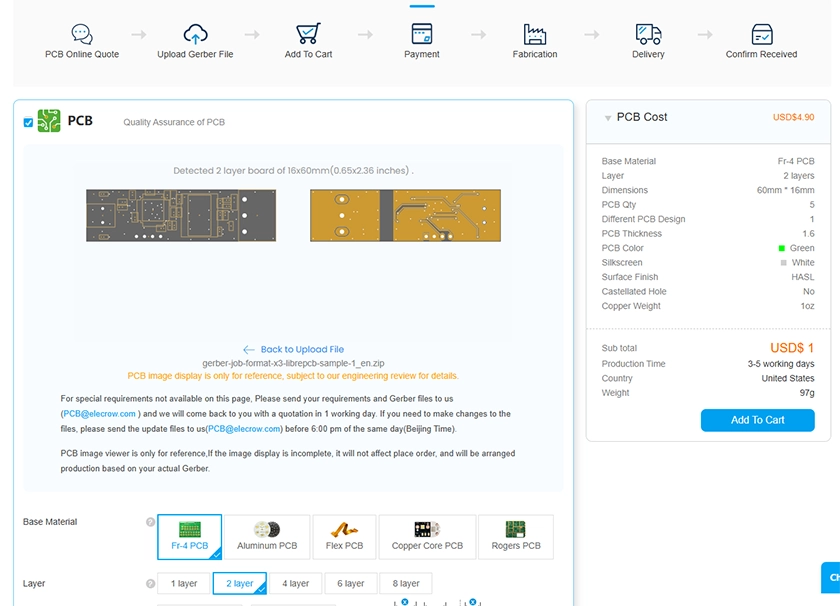Click the Base Material help question icon

(x=151, y=522)
